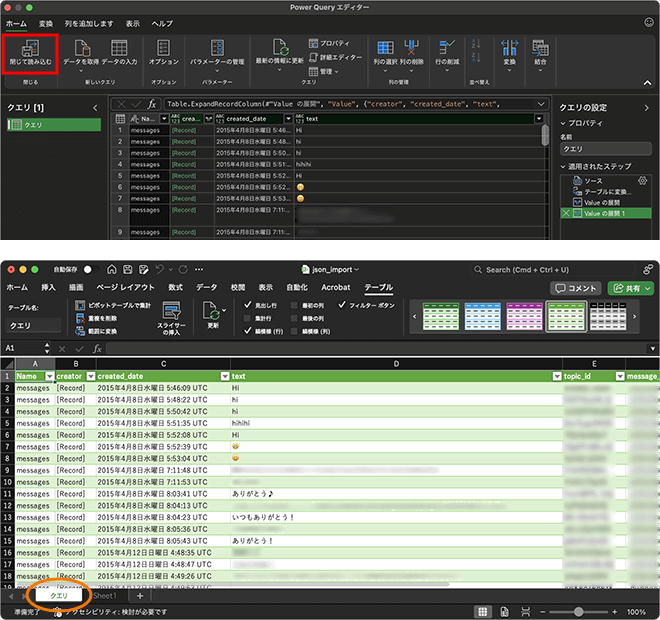660x620 pixels.
Task: Select the blue table style swatch
Action: pos(482,317)
